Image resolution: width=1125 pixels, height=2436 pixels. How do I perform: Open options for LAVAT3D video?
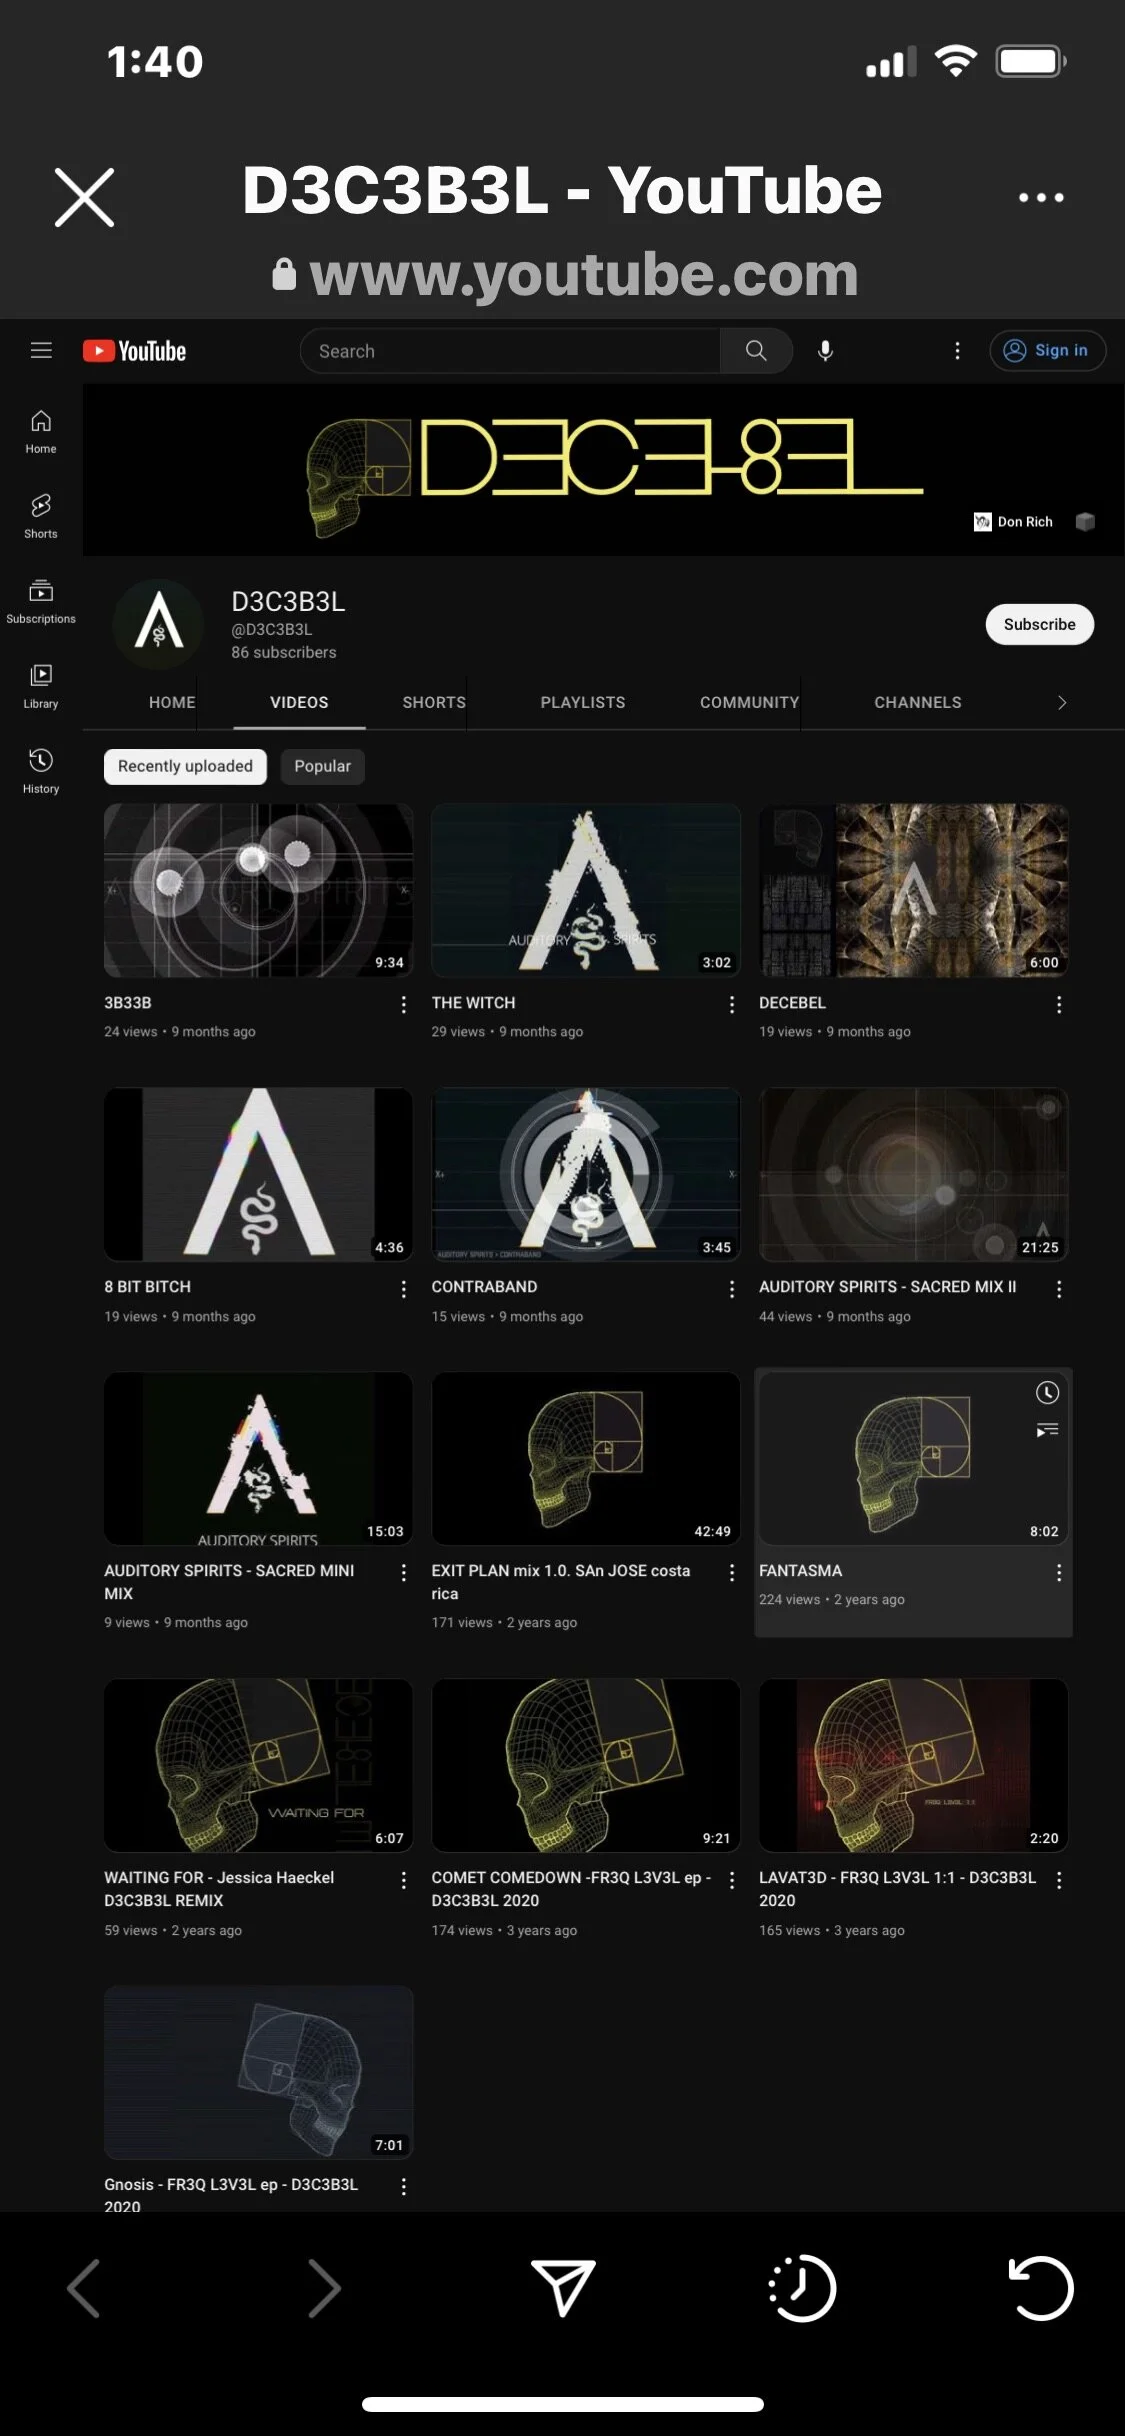tap(1059, 1880)
